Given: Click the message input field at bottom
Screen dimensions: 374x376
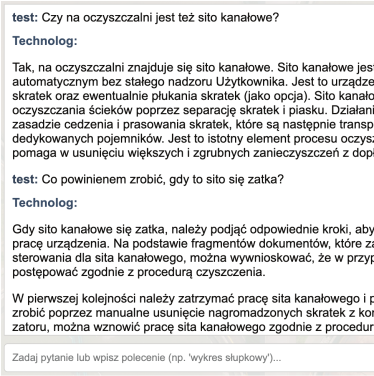Looking at the screenshot, I should click(x=189, y=358).
